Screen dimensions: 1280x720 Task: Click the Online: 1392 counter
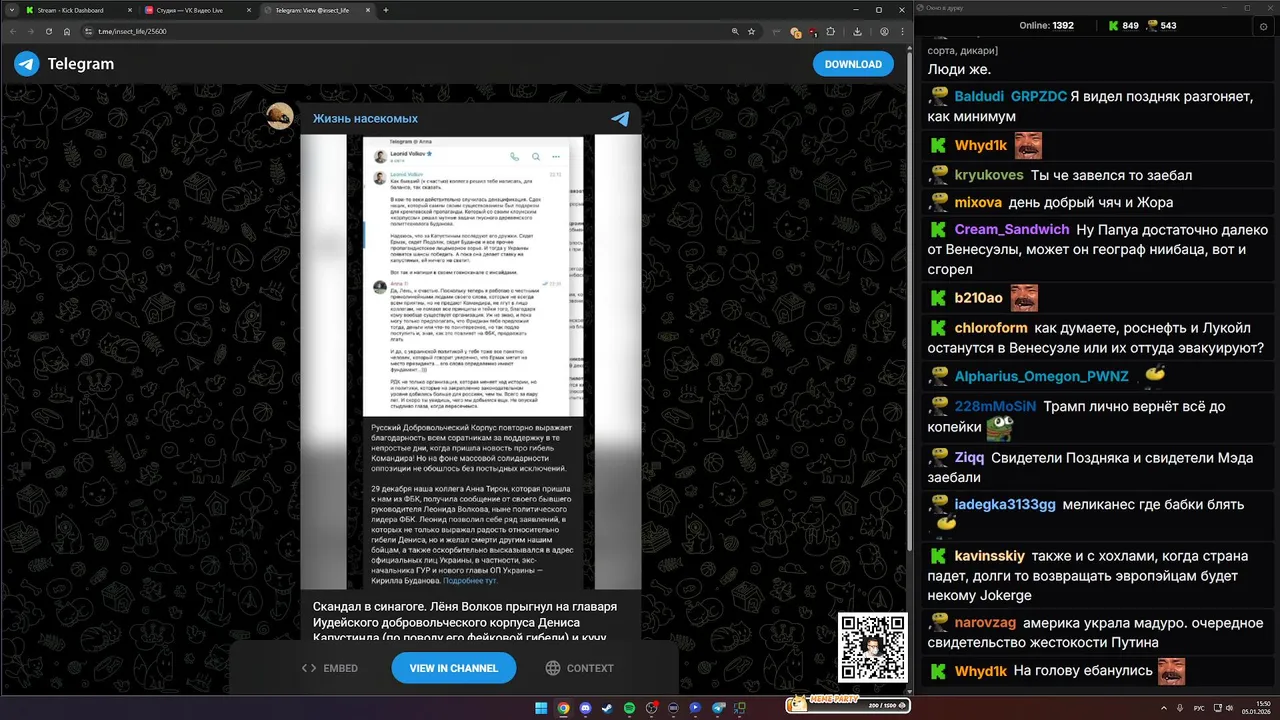click(x=1046, y=25)
